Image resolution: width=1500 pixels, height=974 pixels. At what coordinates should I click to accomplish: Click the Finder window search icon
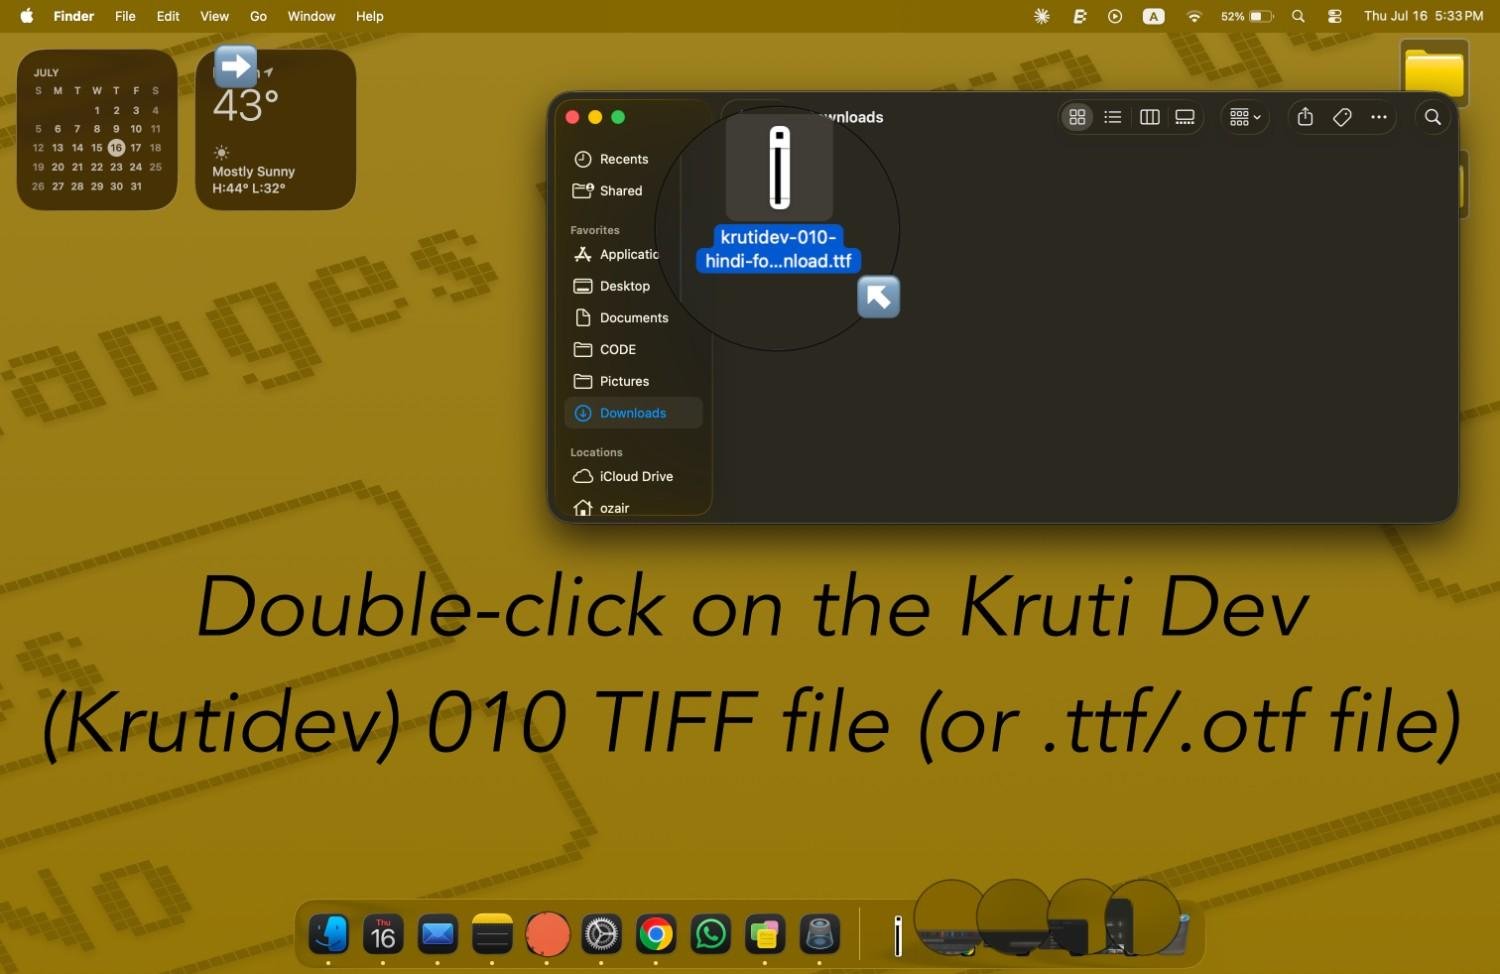[x=1433, y=117]
